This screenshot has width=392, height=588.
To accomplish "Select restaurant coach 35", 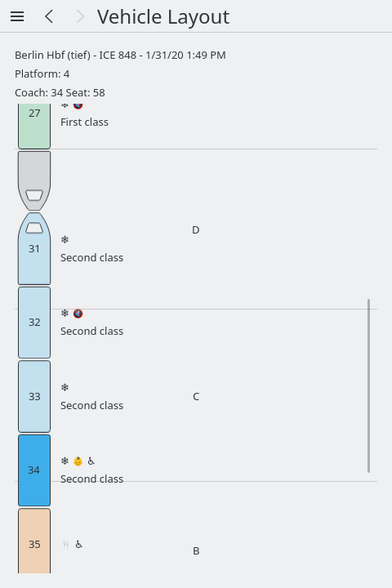I will pos(34,541).
